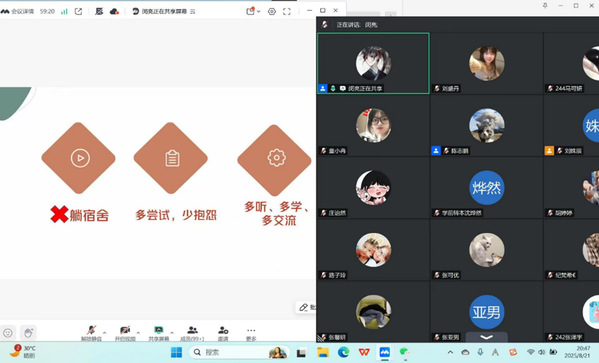Open the cloud recording icon with red dot

click(114, 11)
